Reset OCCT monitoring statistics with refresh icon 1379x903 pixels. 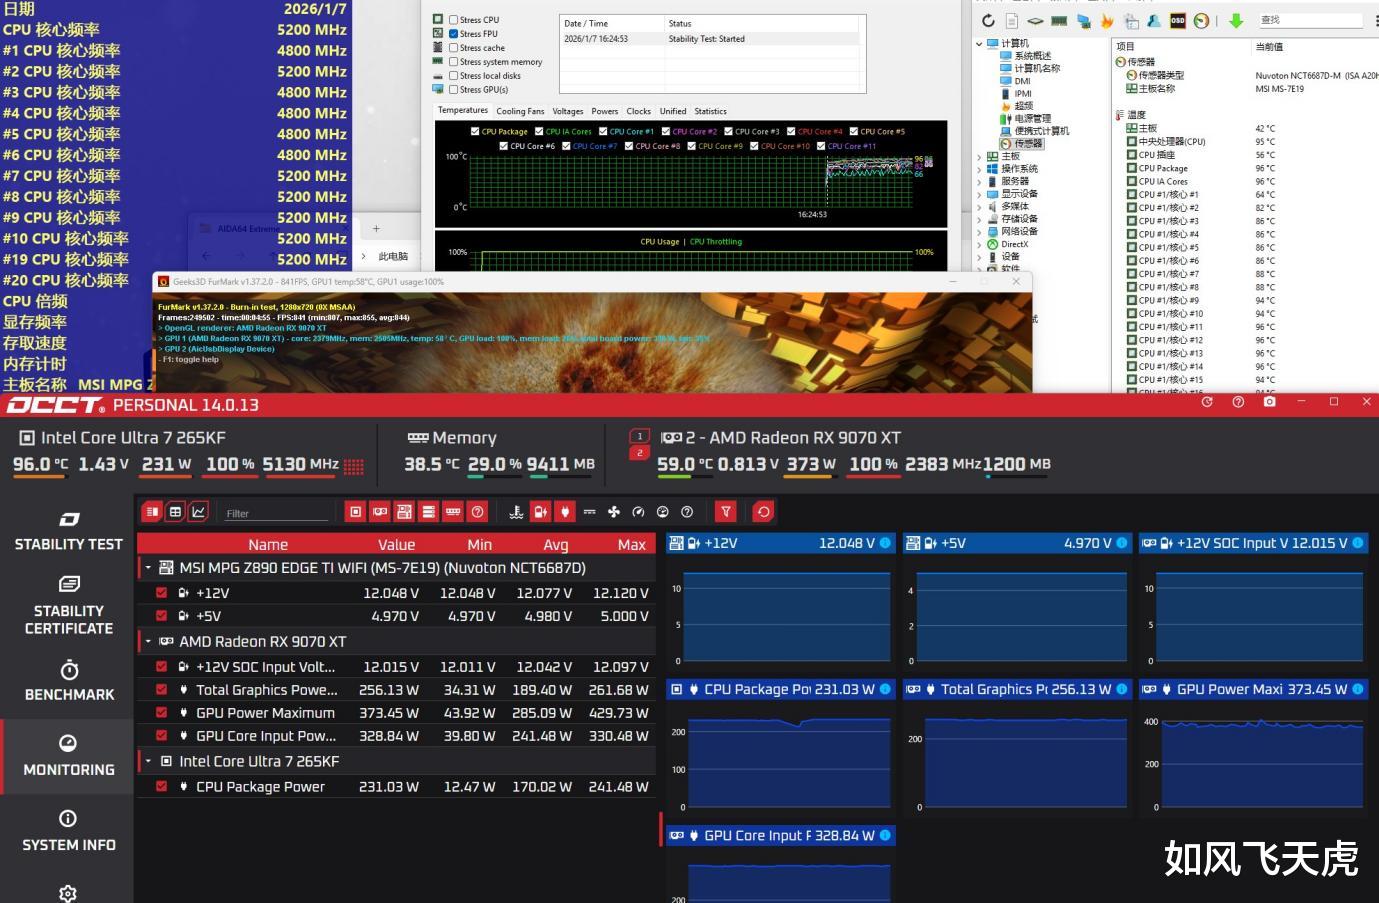(x=763, y=512)
